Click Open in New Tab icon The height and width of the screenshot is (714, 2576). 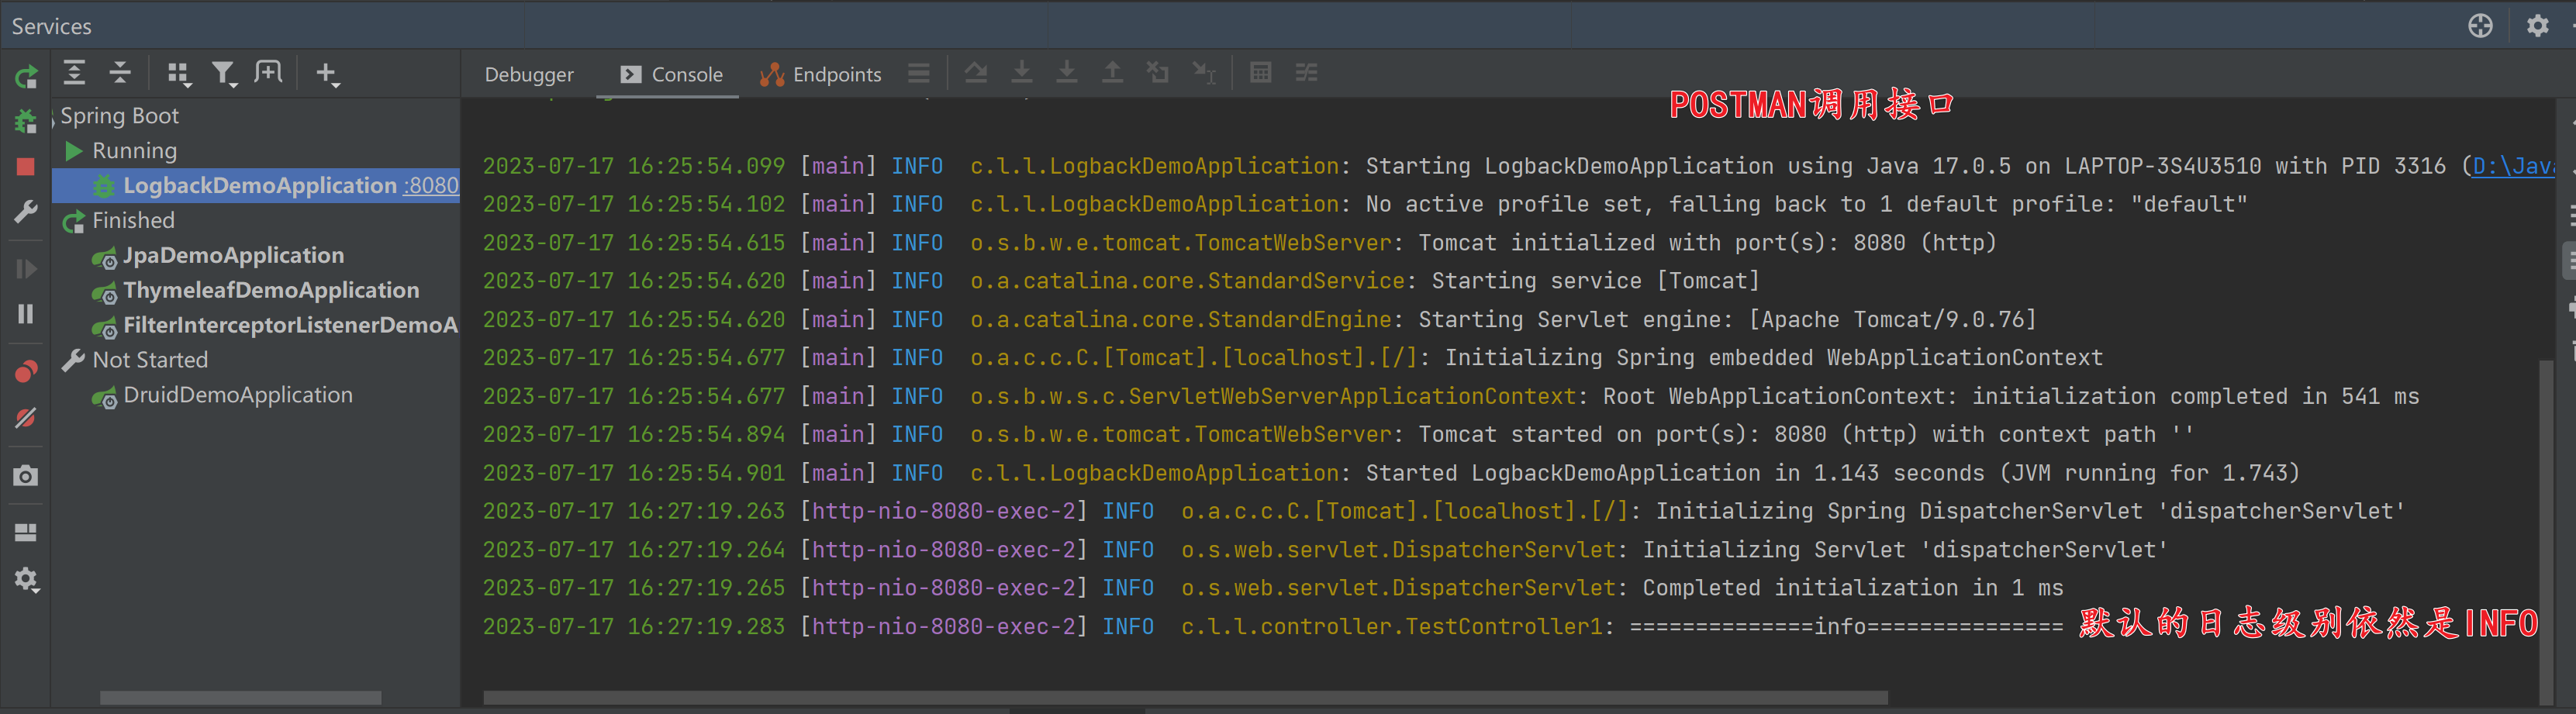[x=268, y=72]
